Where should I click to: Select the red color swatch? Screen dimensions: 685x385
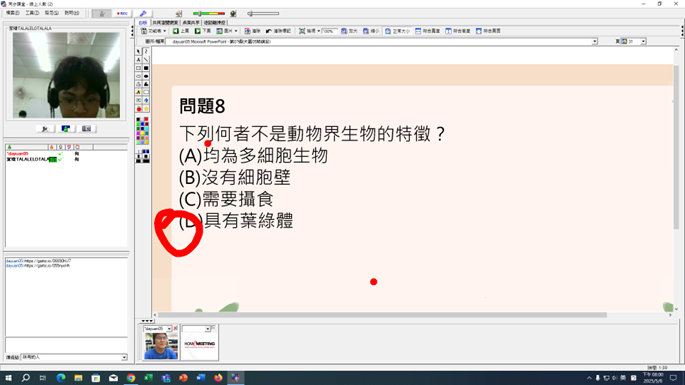click(146, 119)
